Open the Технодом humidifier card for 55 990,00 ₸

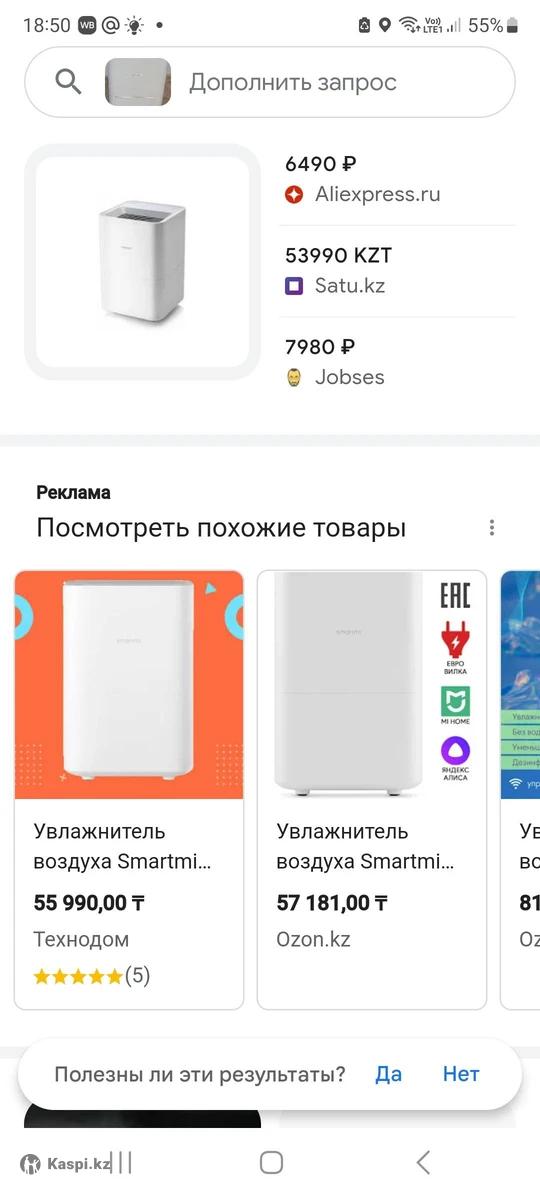[x=129, y=790]
